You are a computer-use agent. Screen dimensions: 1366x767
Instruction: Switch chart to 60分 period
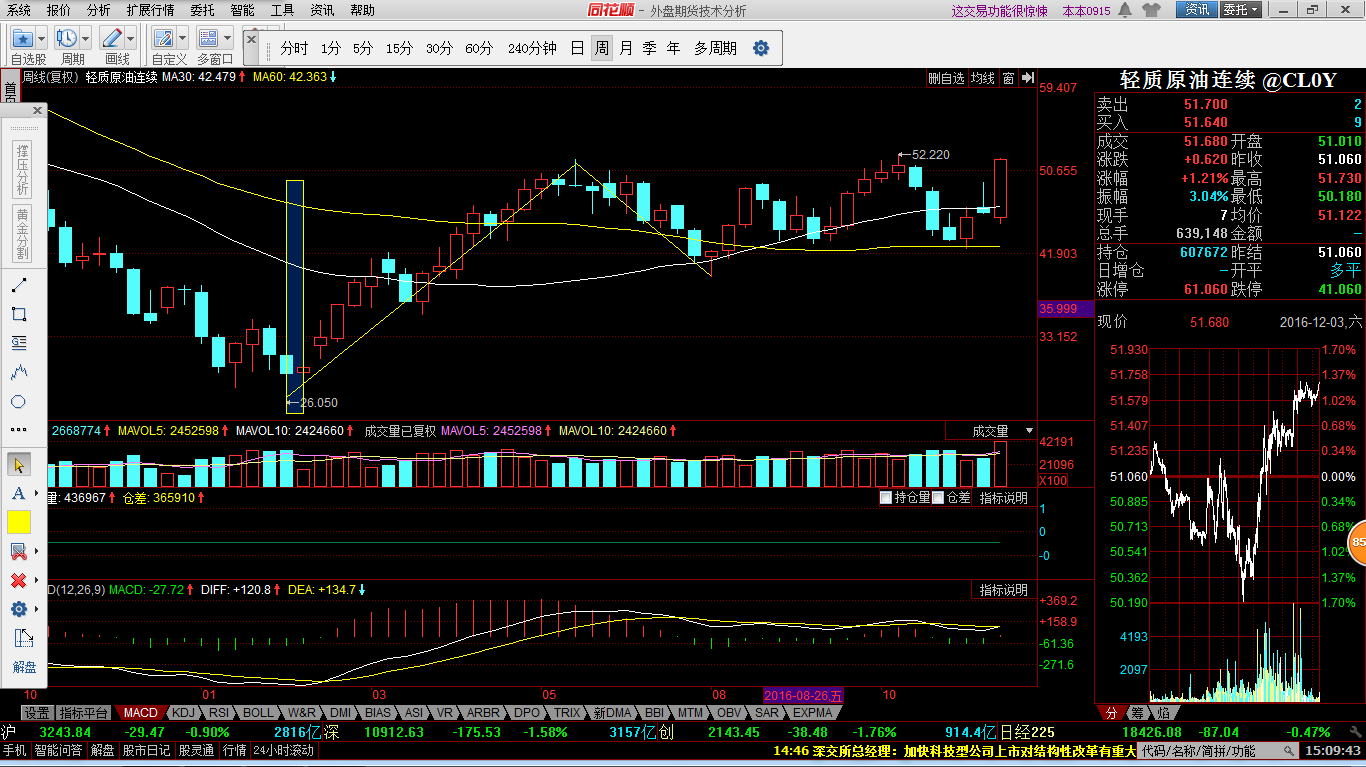pos(479,48)
